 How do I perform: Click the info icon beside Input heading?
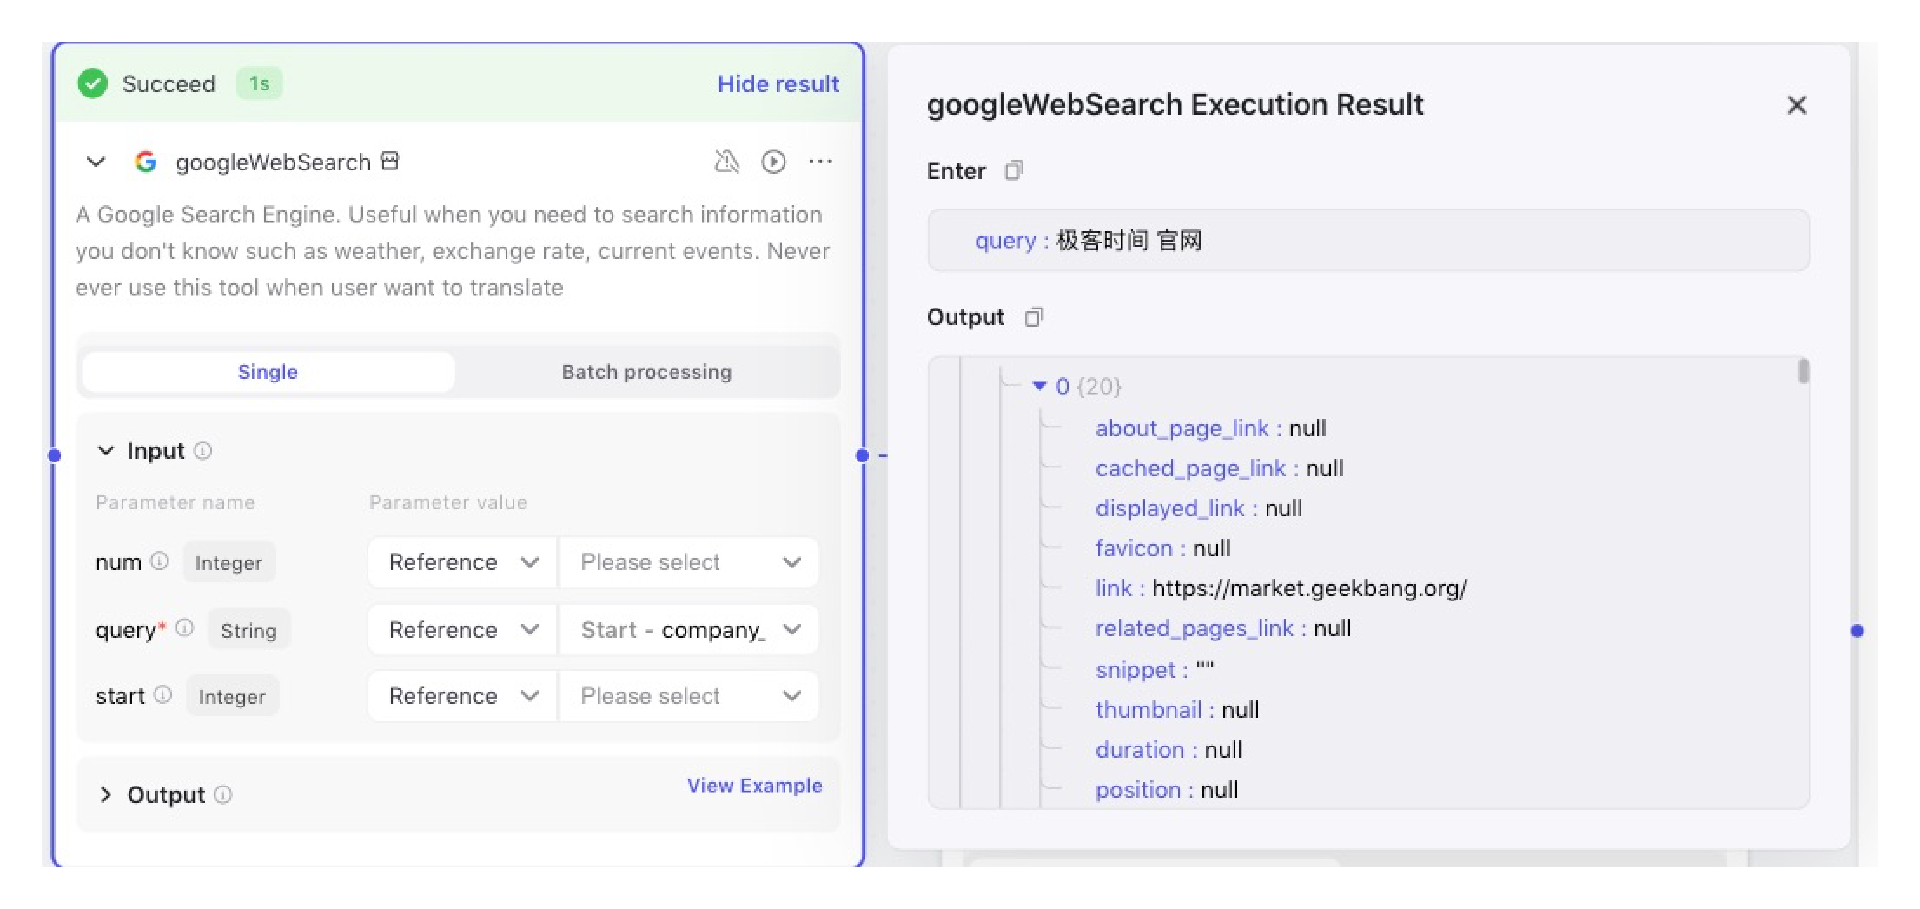coord(203,451)
